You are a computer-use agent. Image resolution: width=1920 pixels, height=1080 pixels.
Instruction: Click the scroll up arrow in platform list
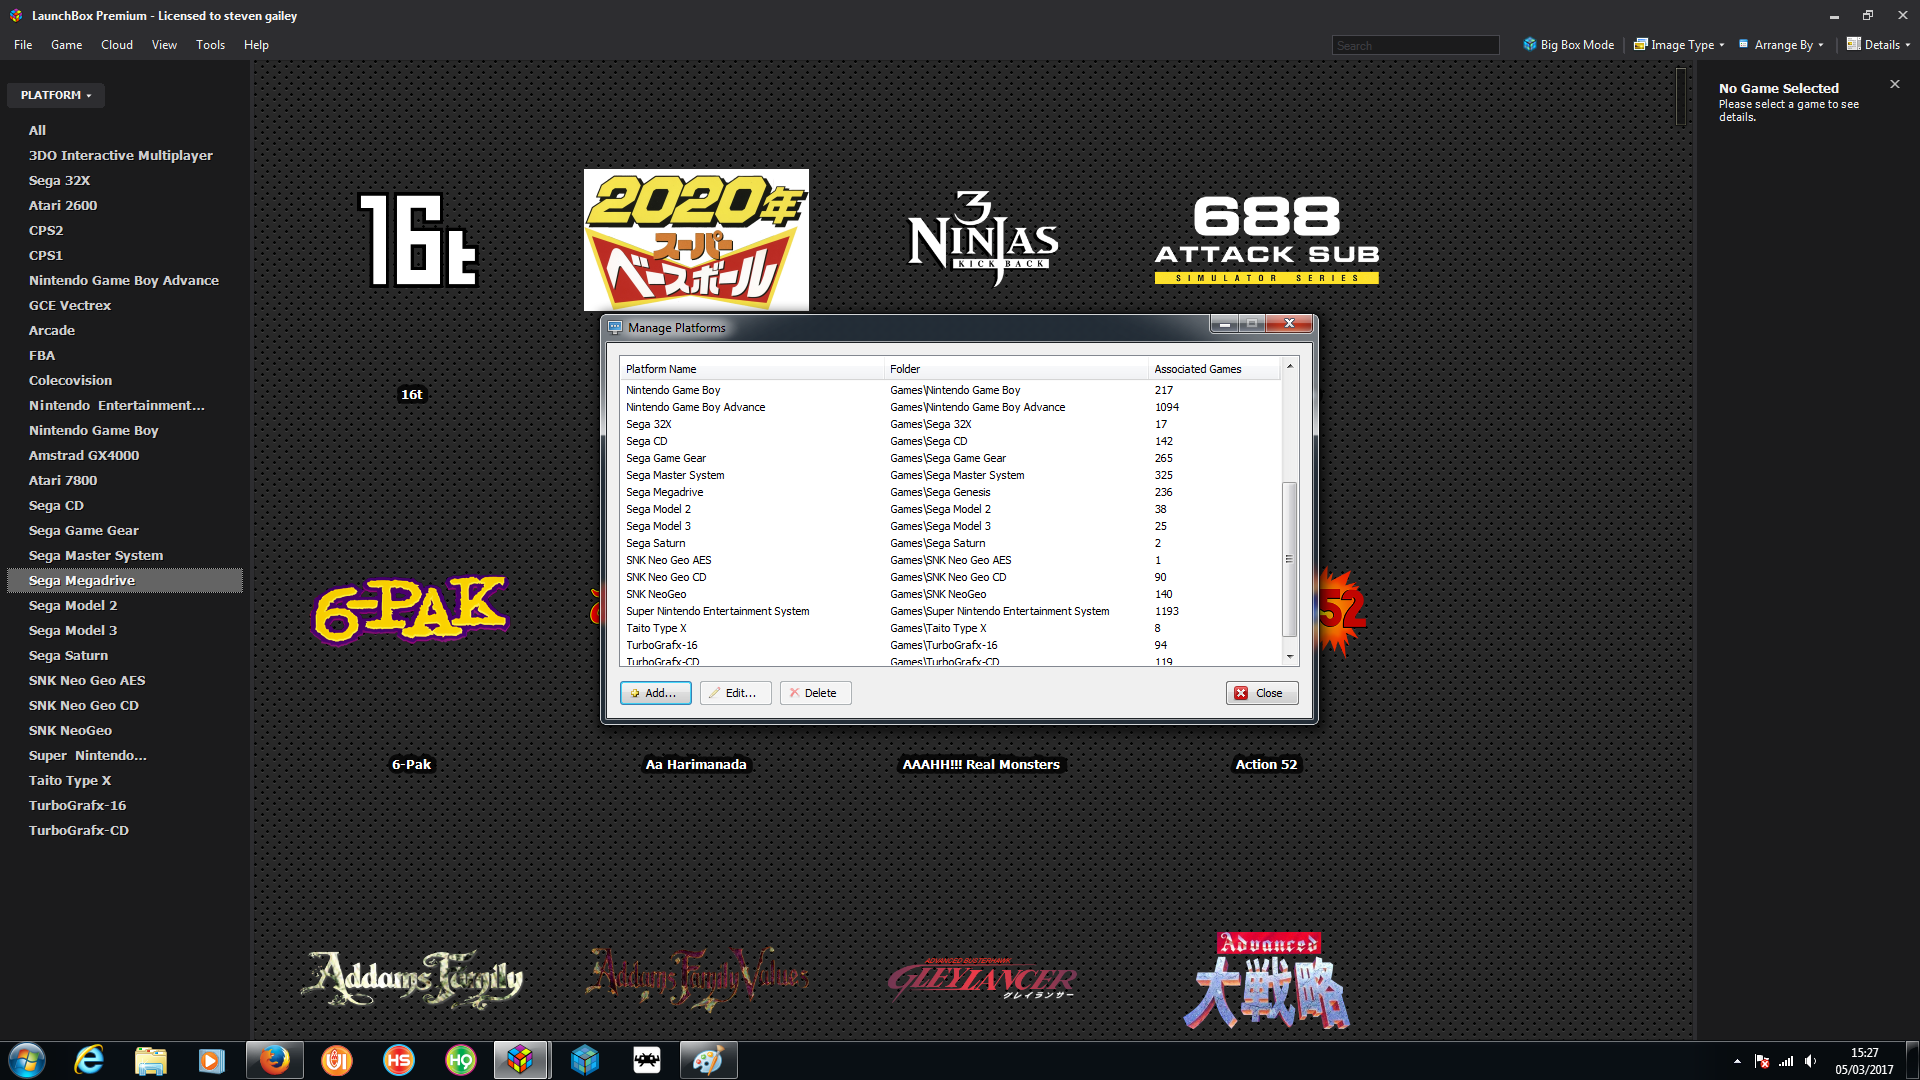point(1289,367)
